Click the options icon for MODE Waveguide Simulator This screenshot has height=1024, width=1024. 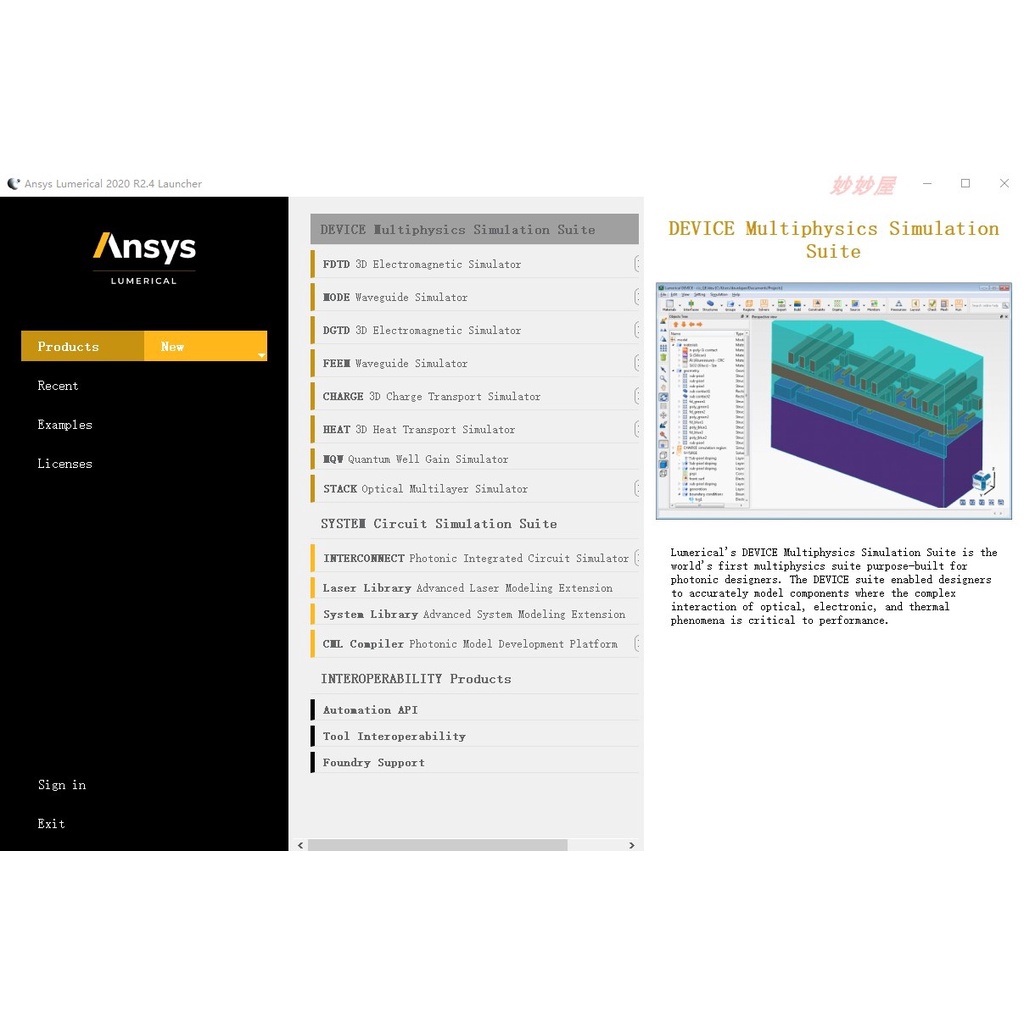point(637,296)
